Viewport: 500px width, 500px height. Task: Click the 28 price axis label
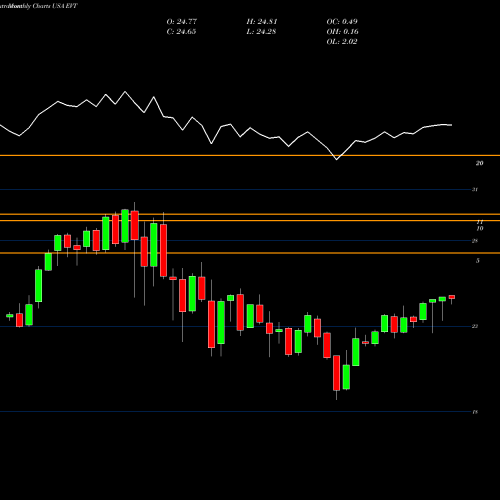[475, 241]
